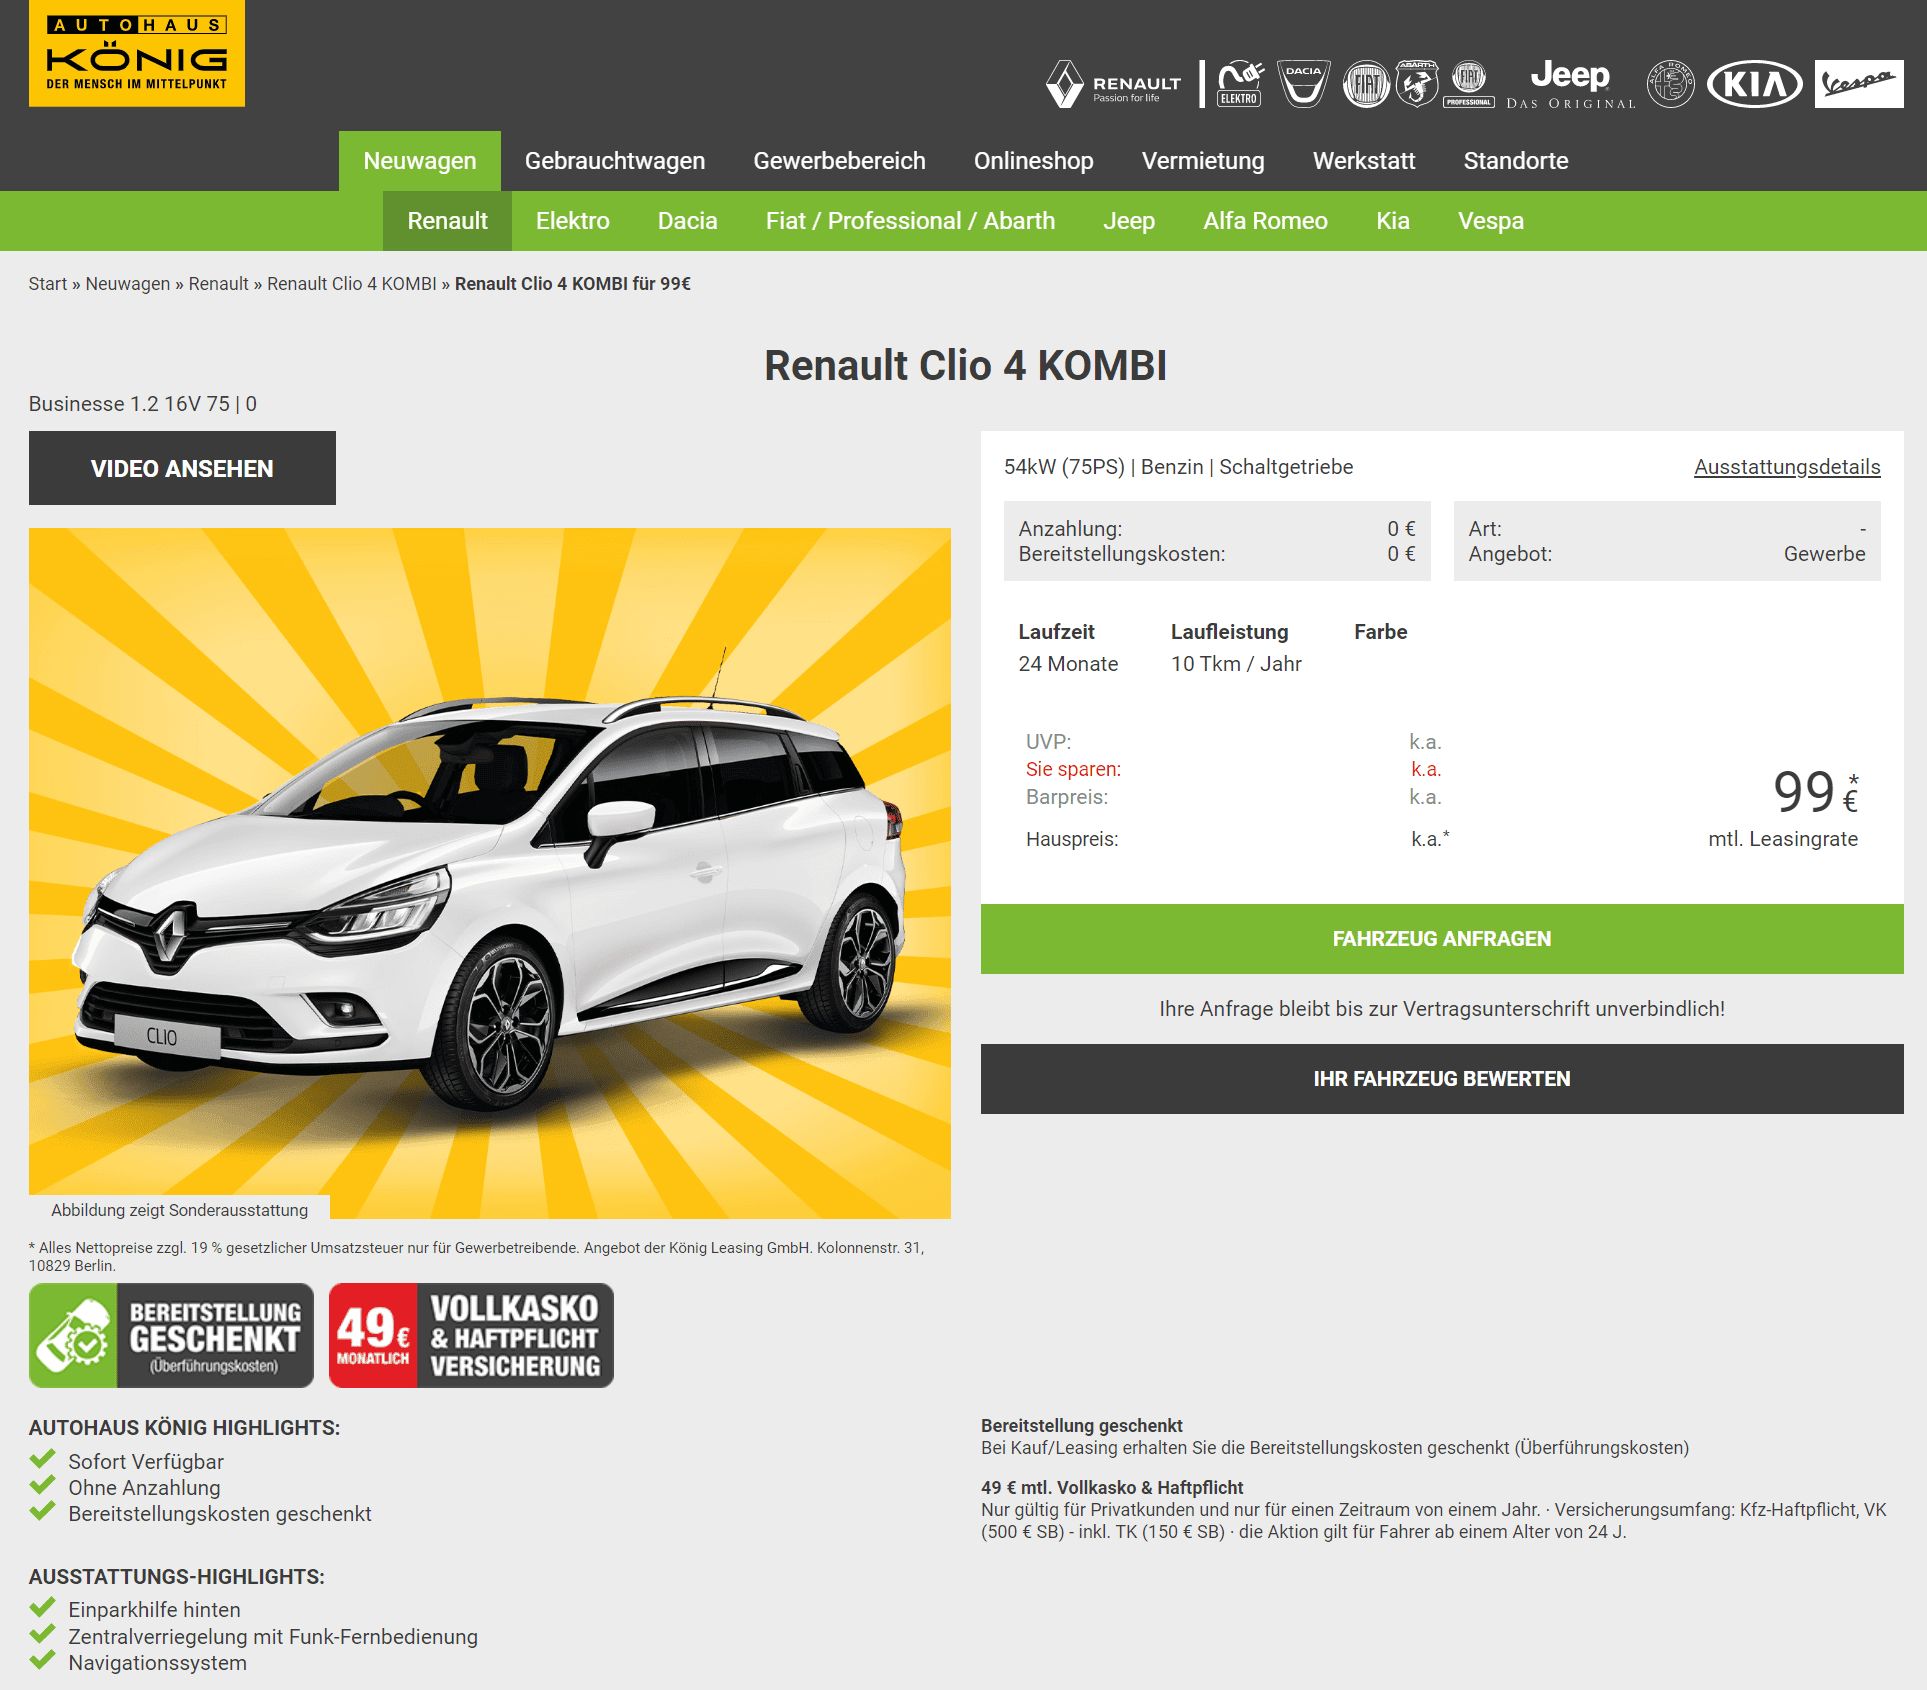Open the Dacia brand logo
1927x1690 pixels.
click(1303, 84)
